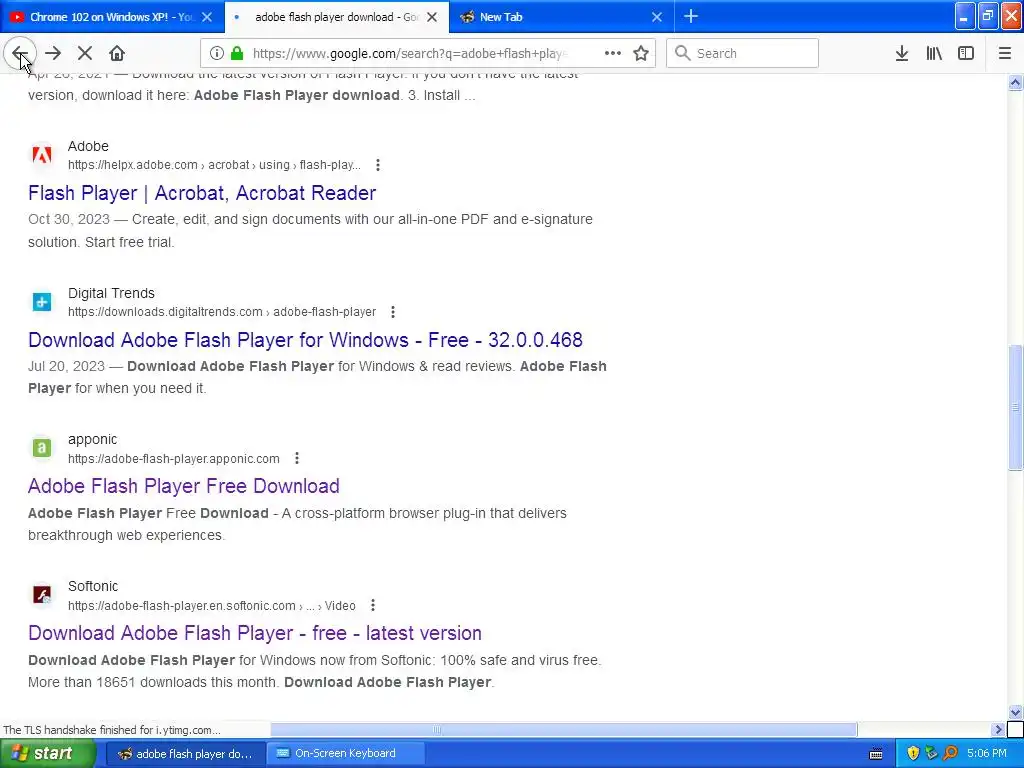Open Adobe Flash Player Free Download link
The height and width of the screenshot is (768, 1024).
click(184, 487)
